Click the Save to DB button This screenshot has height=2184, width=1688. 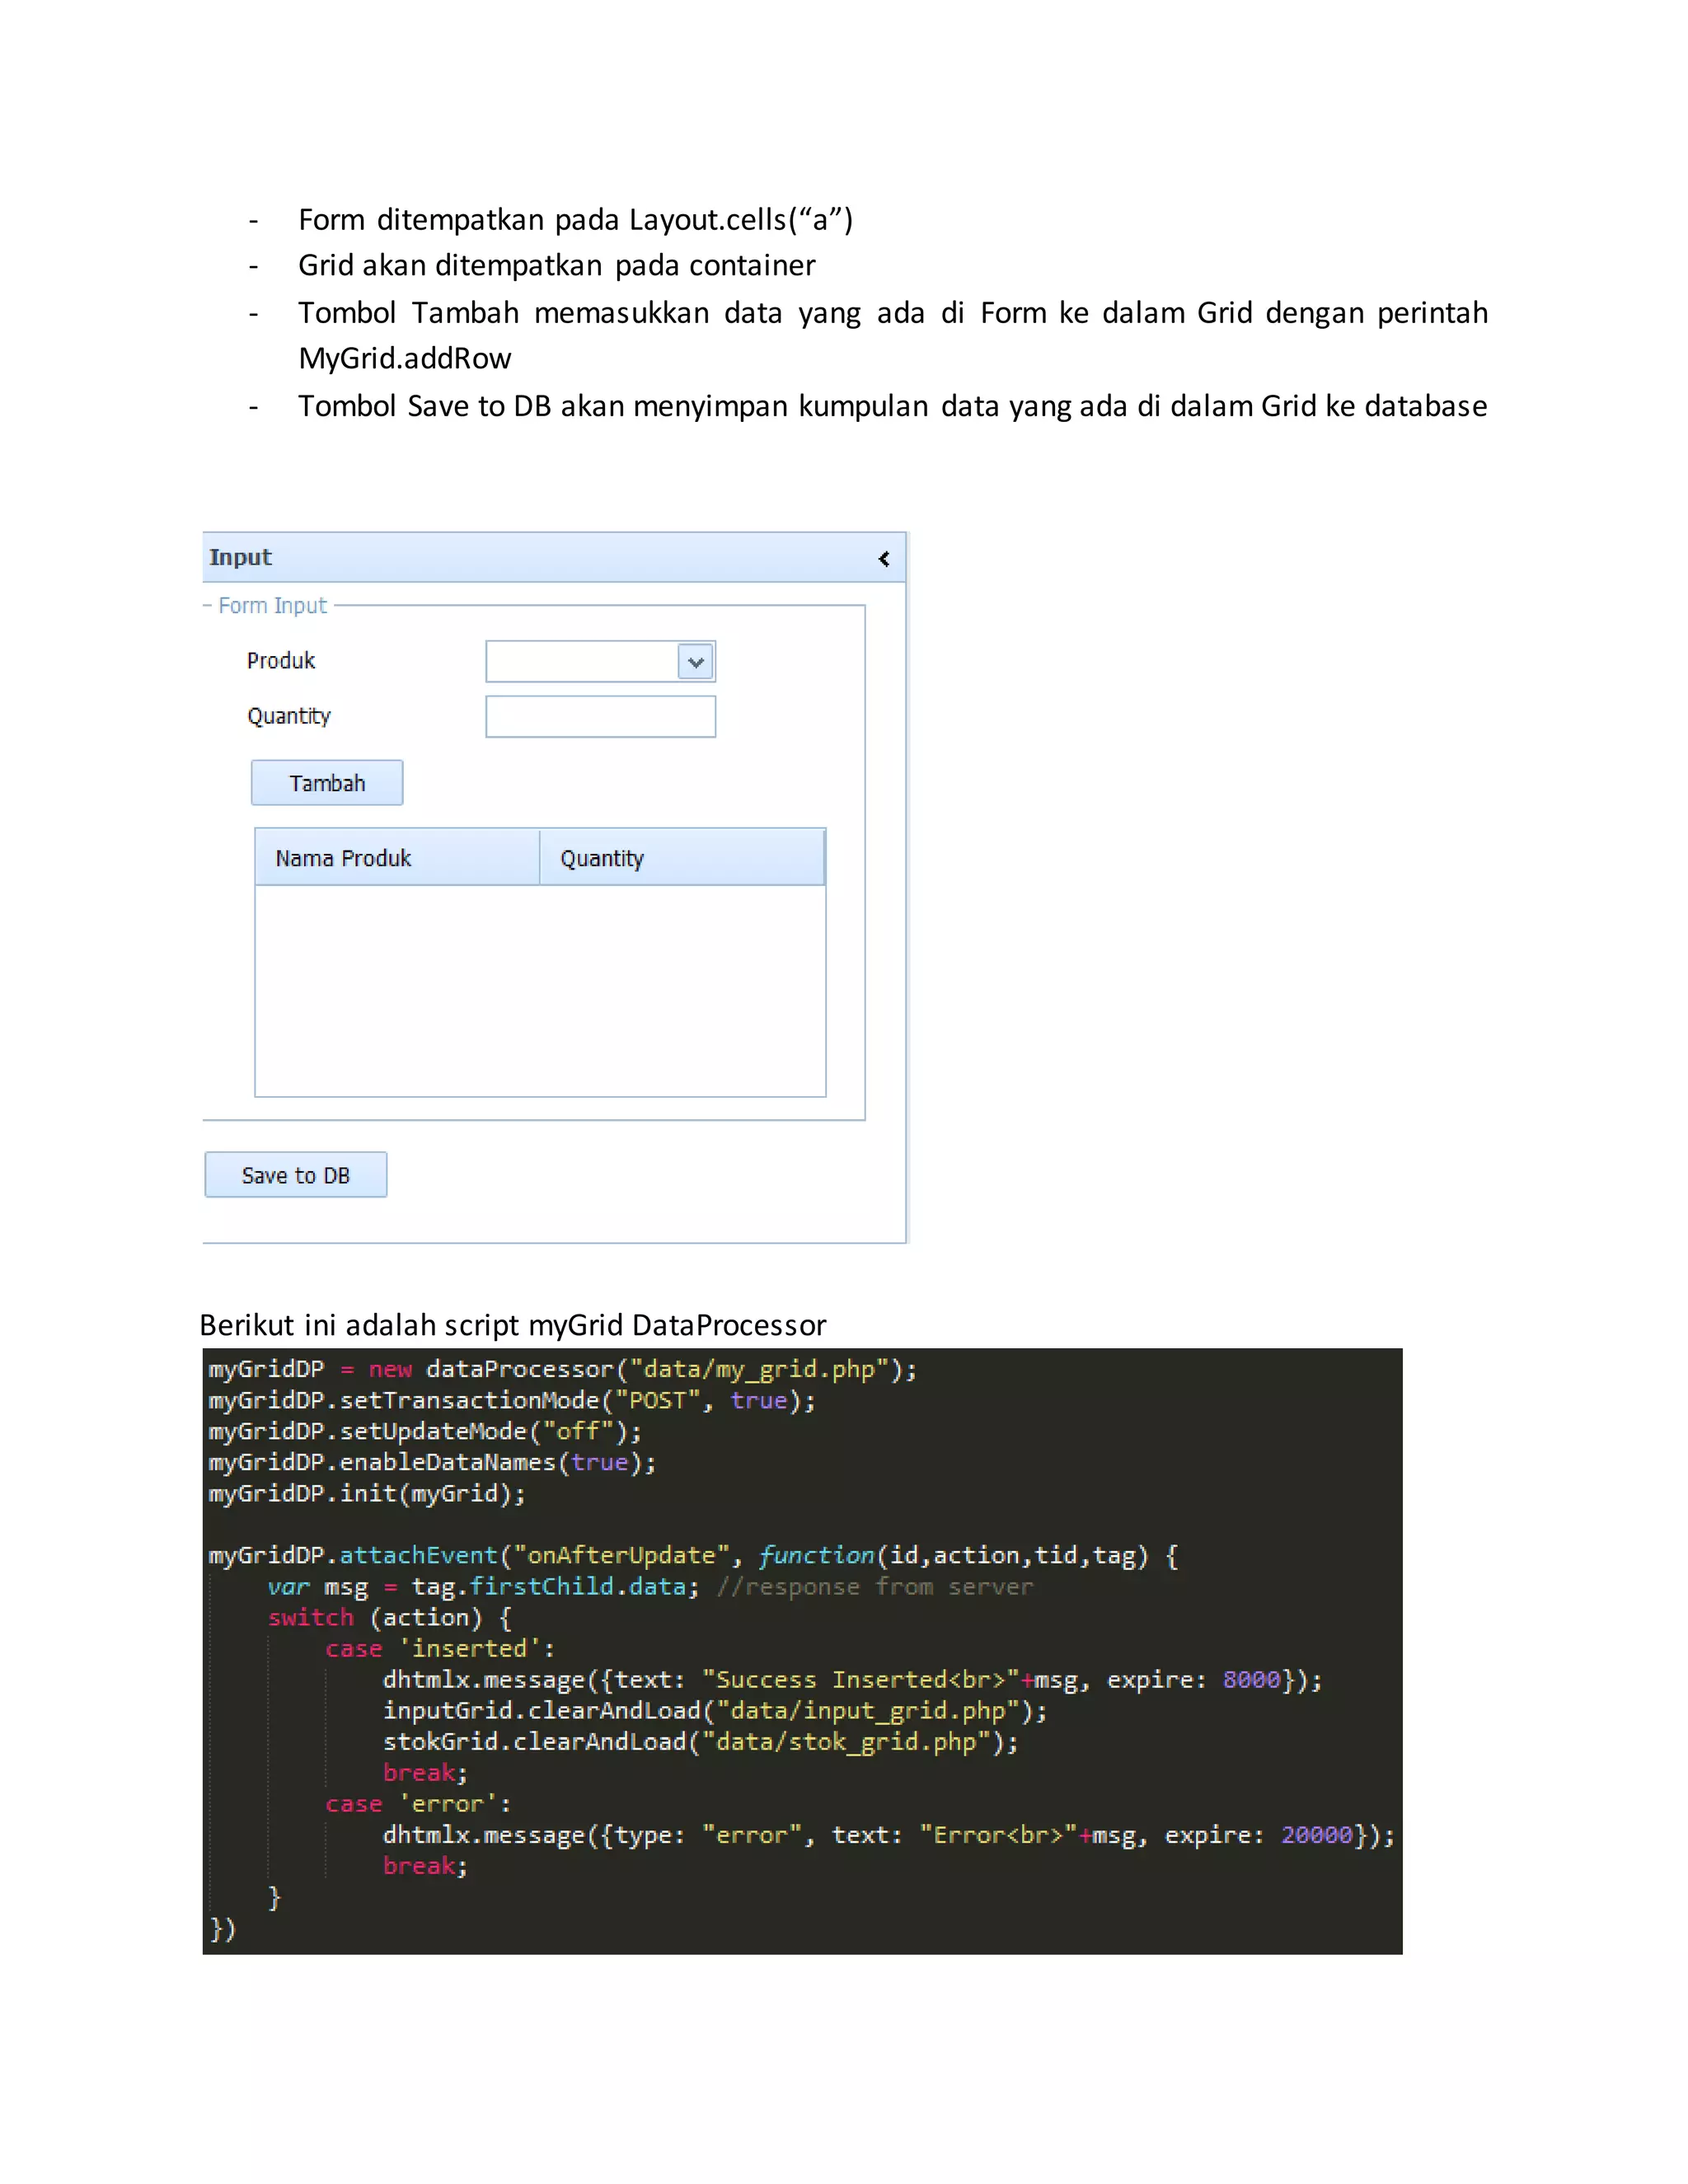(x=296, y=1175)
